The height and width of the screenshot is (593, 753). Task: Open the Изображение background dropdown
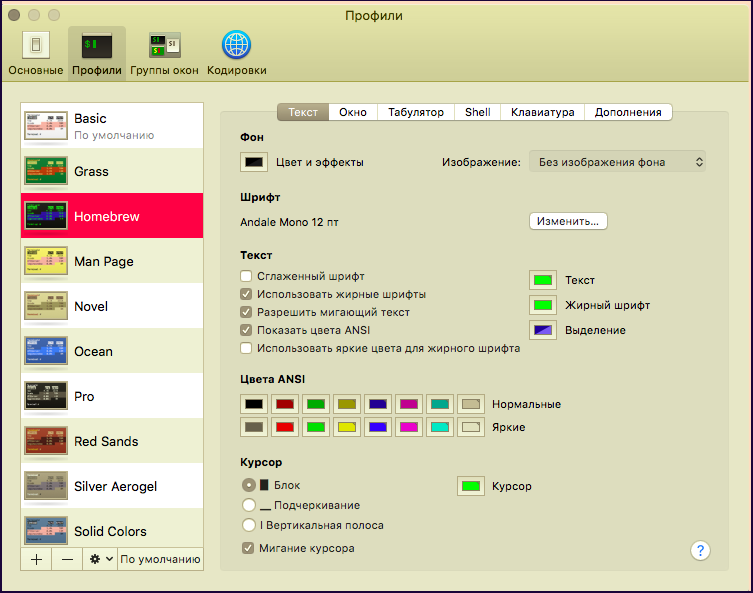coord(622,162)
